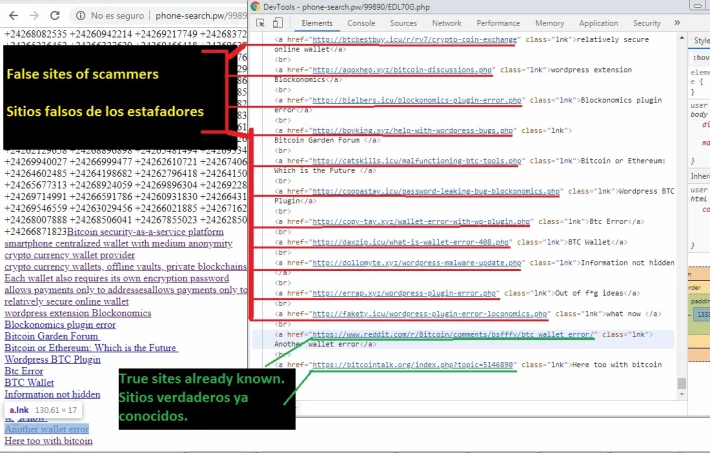This screenshot has width=710, height=453.
Task: Click errap.xyz wordpress-plugin-error href
Action: 404,293
